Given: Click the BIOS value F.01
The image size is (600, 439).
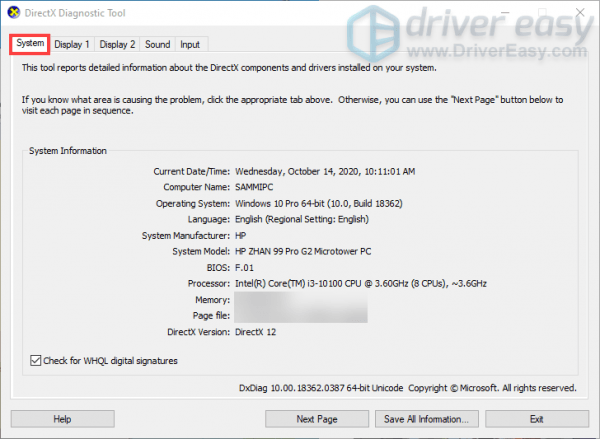Looking at the screenshot, I should [245, 268].
